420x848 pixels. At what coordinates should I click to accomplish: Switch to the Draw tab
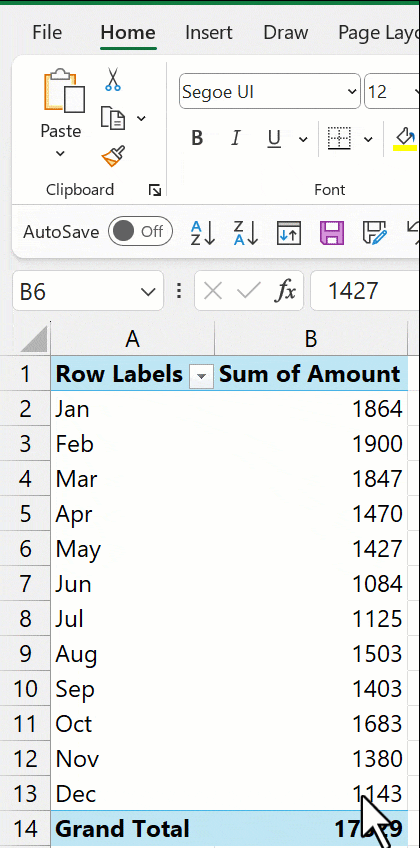point(285,32)
